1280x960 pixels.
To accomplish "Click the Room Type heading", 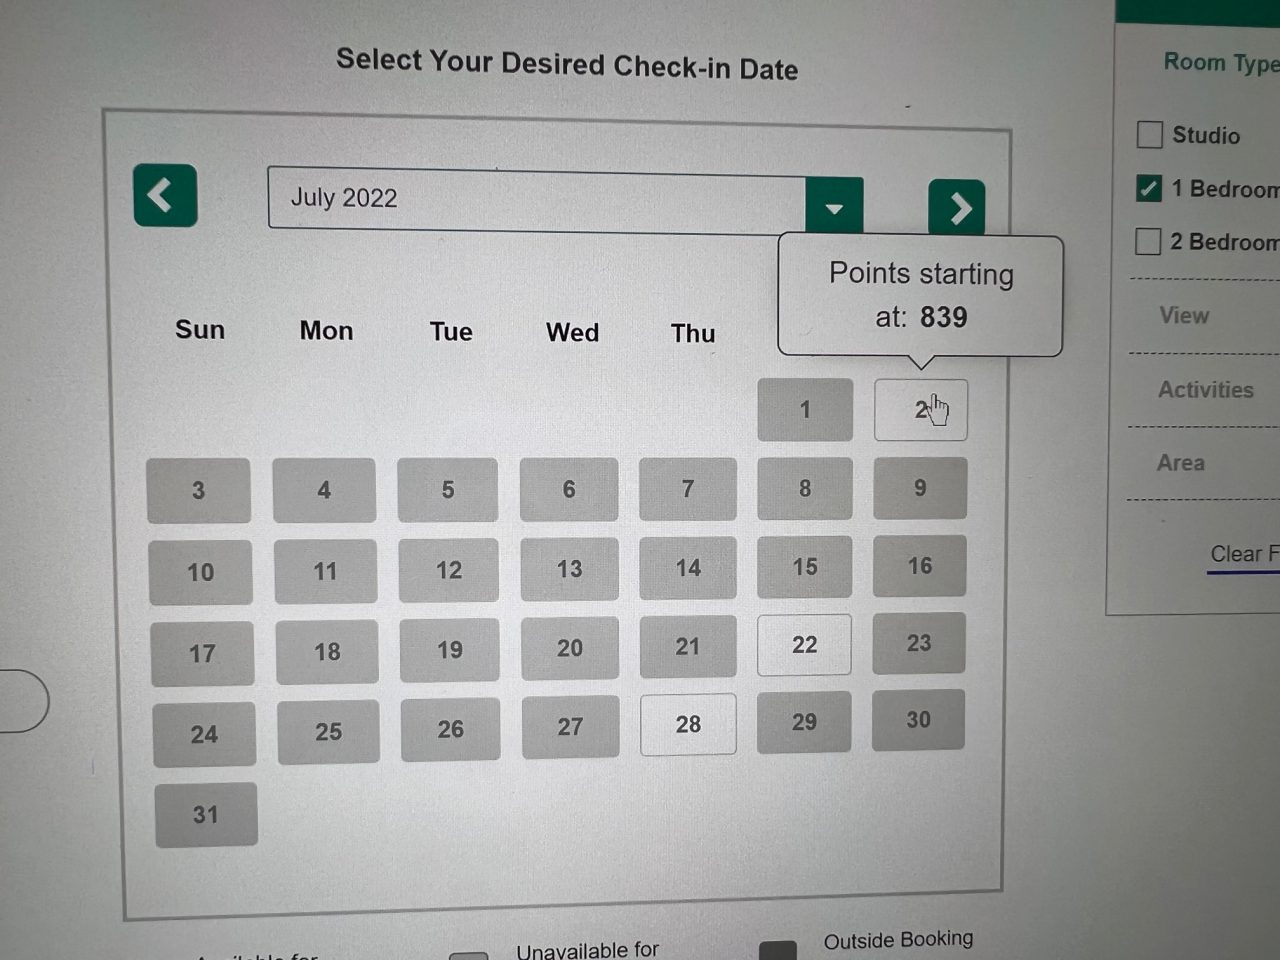I will (1220, 62).
